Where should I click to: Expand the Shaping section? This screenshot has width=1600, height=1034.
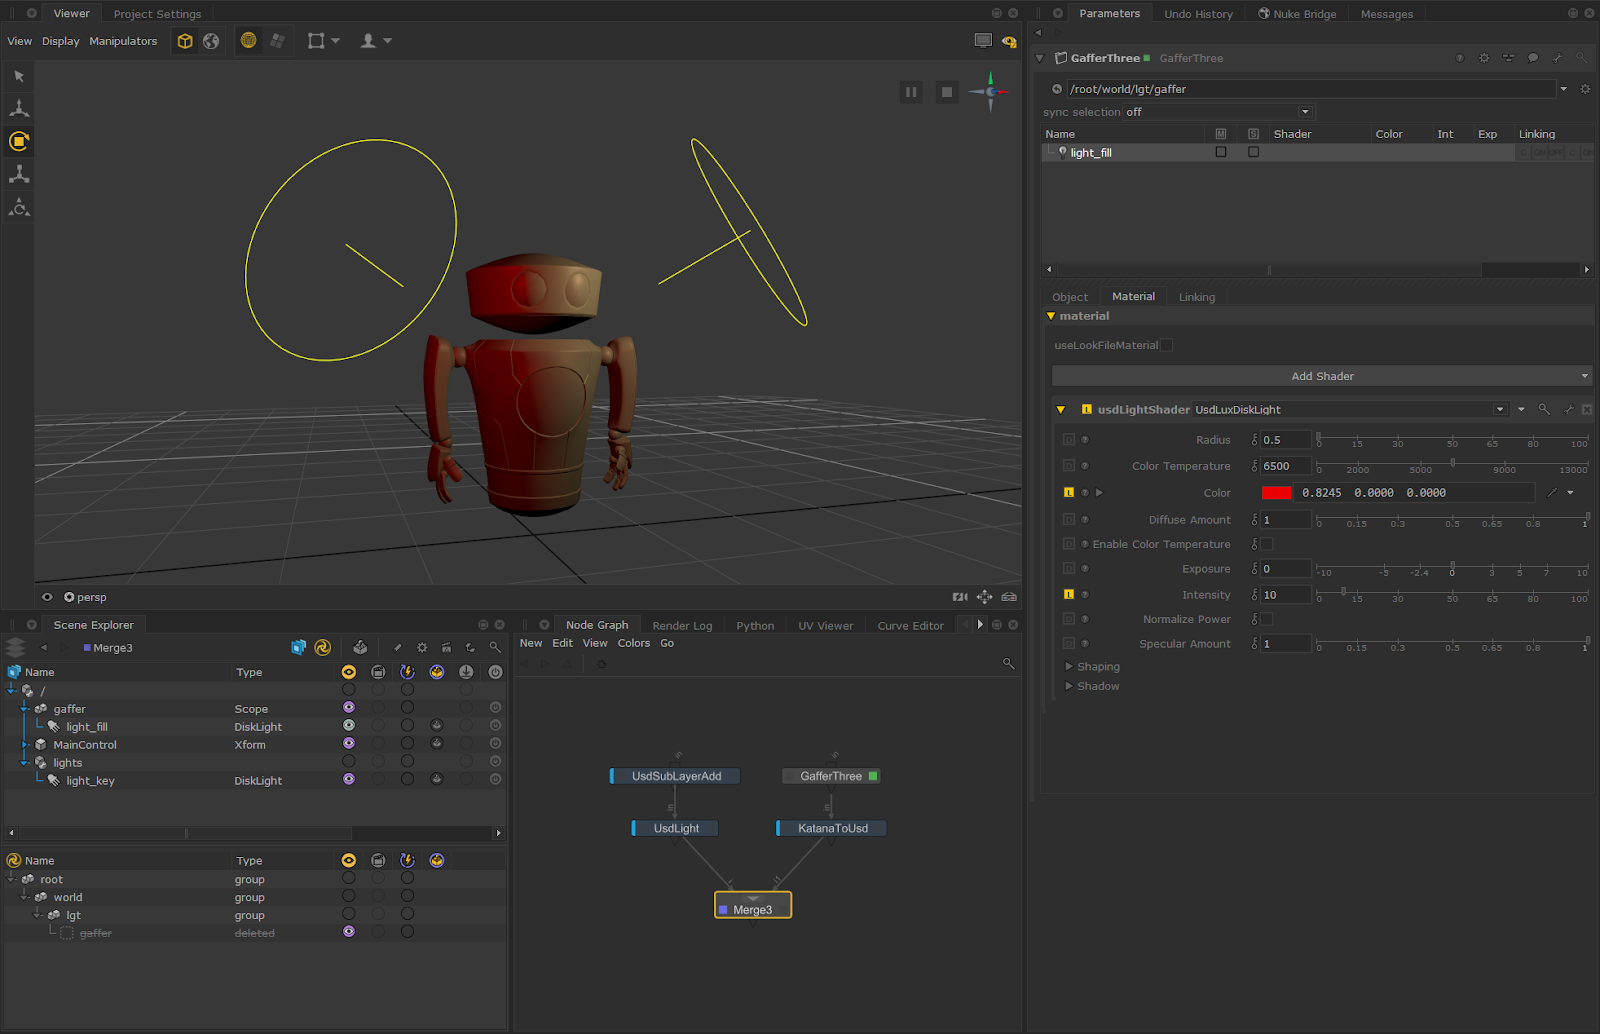point(1069,667)
